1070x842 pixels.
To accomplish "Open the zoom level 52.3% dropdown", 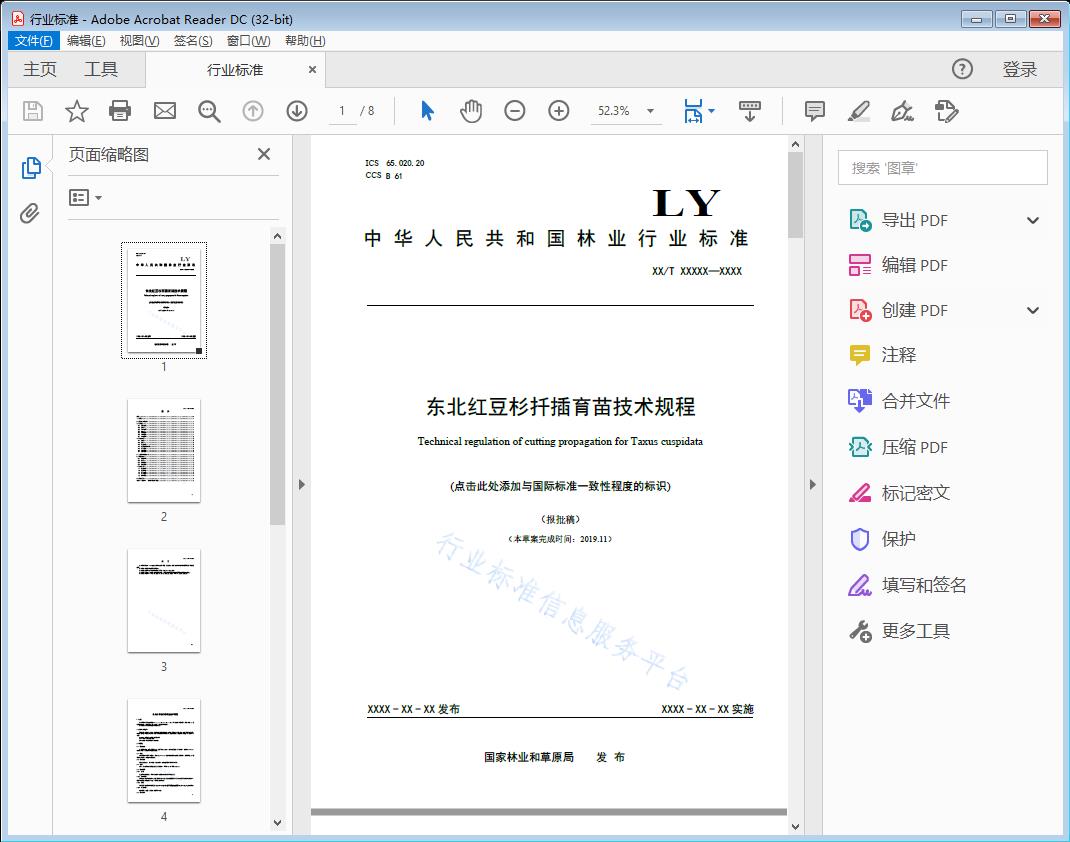I will 626,111.
